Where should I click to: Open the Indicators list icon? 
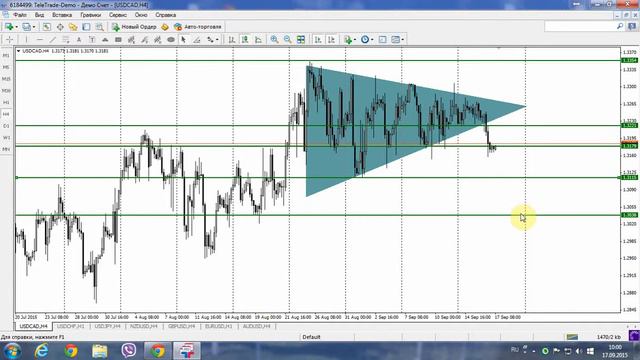click(347, 40)
